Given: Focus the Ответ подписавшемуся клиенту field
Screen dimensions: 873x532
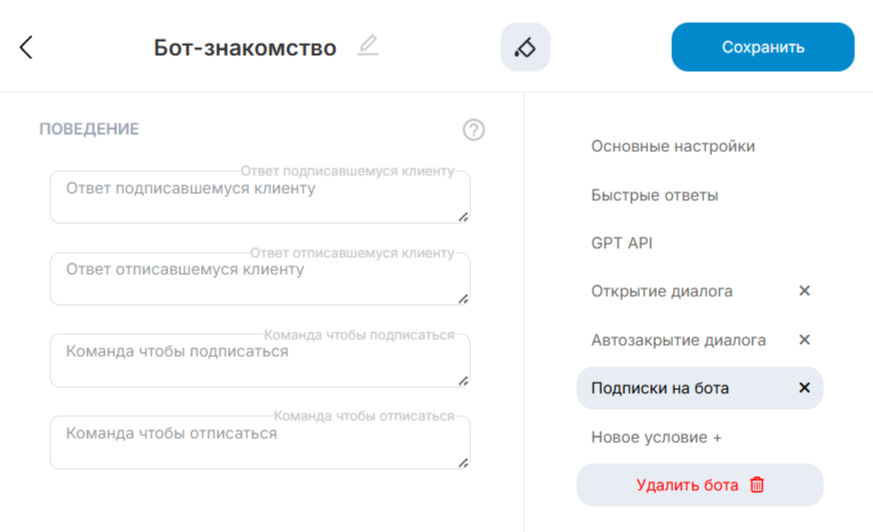Looking at the screenshot, I should 258,197.
